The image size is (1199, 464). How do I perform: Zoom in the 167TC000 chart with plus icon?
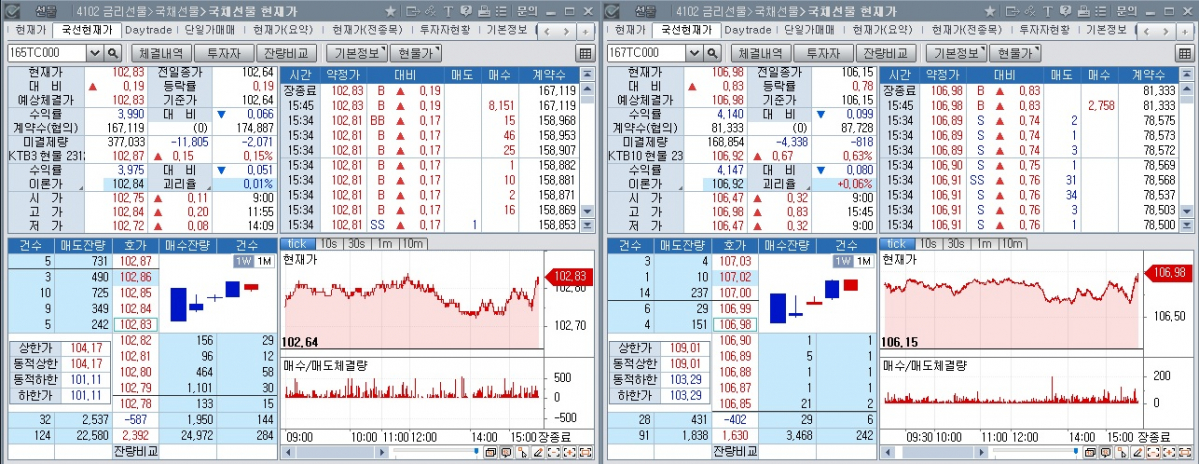(x=1169, y=453)
